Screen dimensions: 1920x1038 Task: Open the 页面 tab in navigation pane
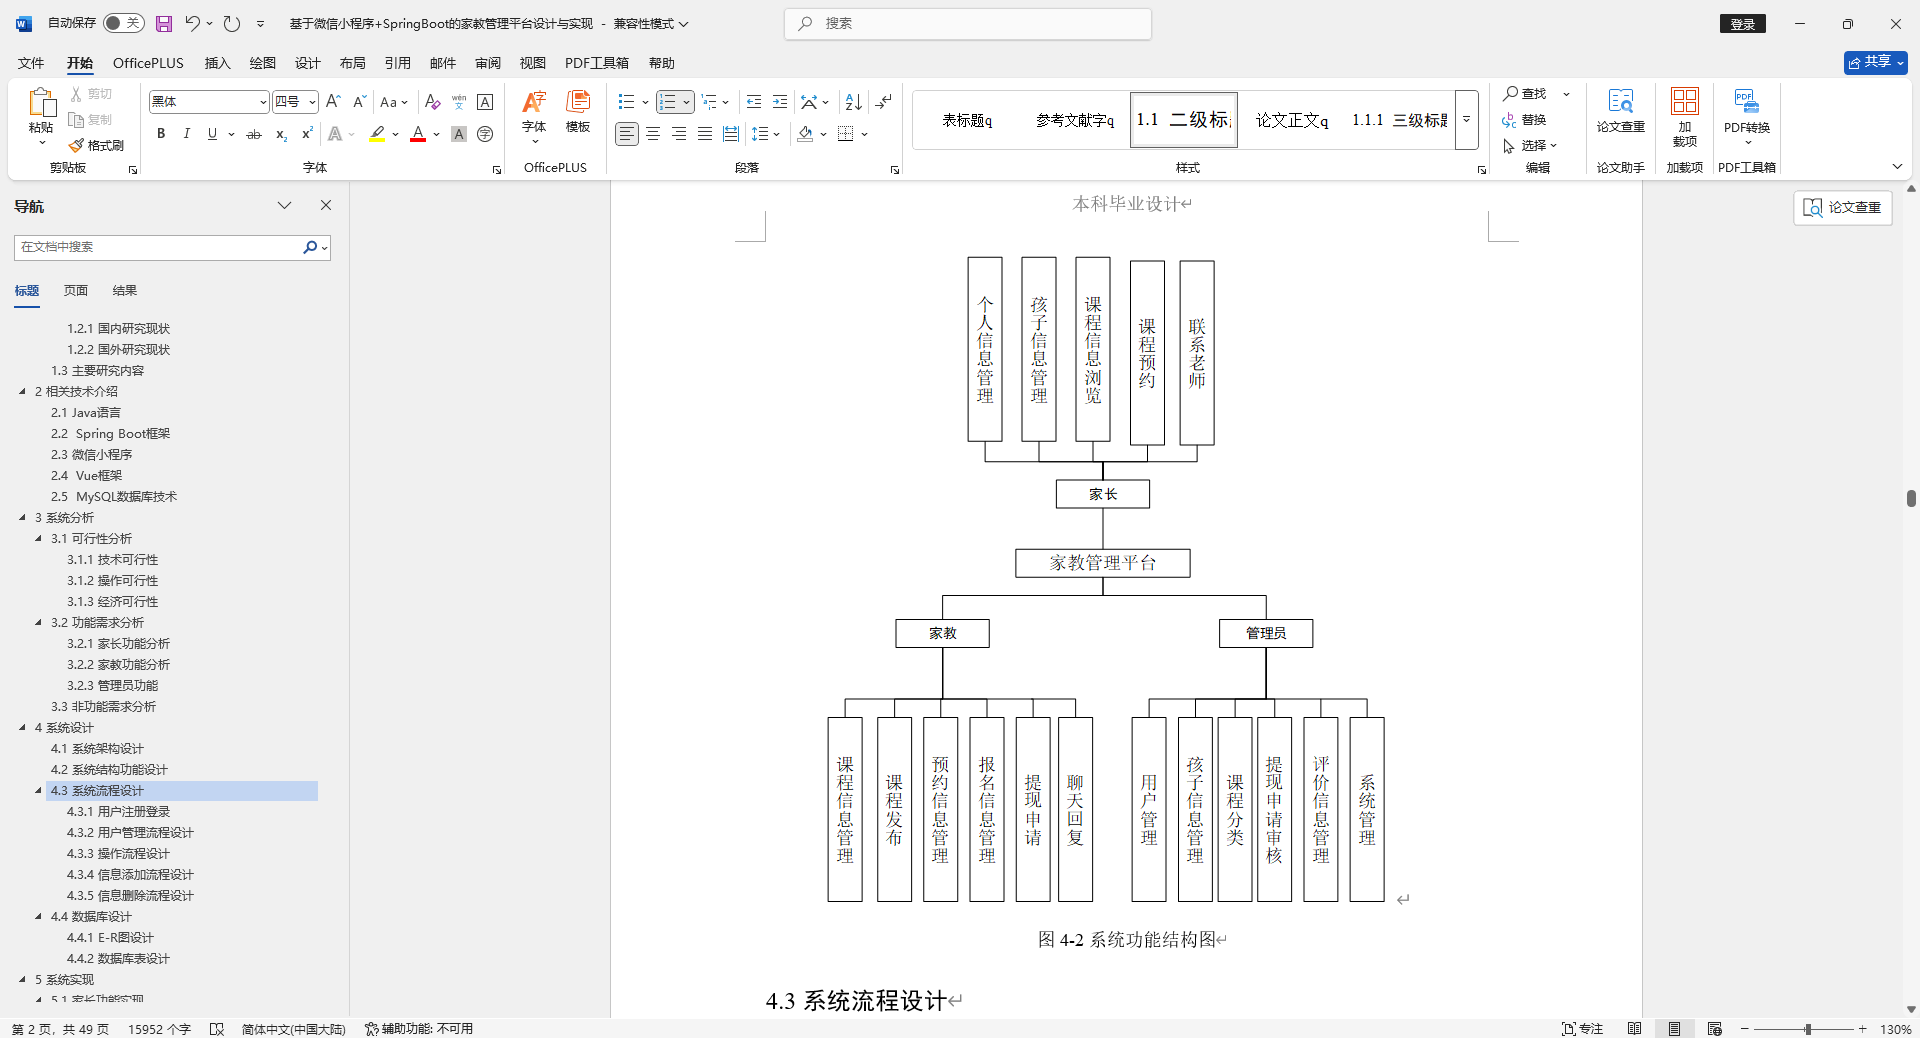(x=75, y=290)
